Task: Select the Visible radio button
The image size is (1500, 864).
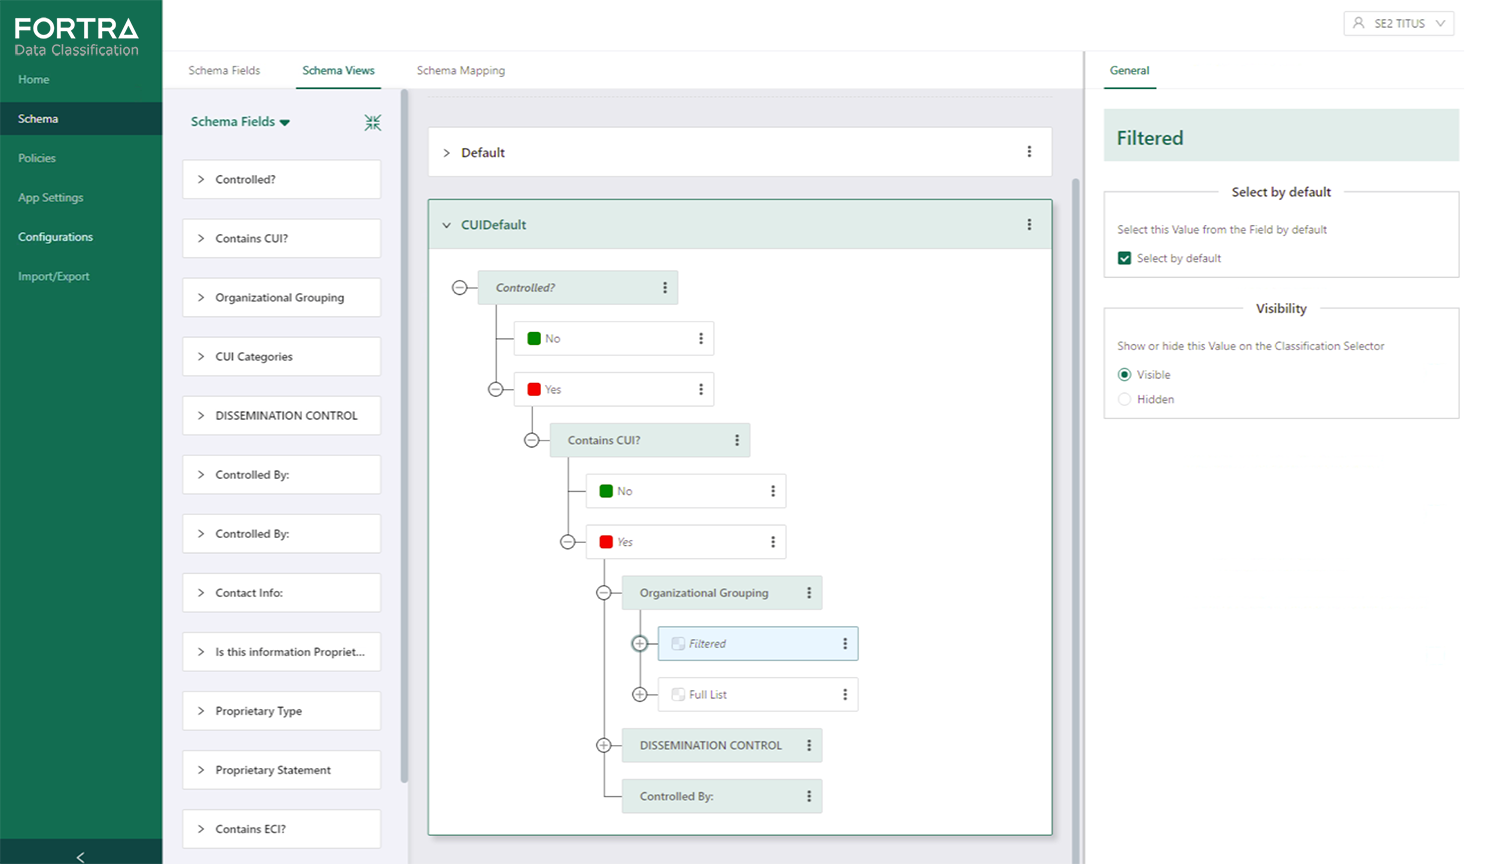Action: [1124, 375]
